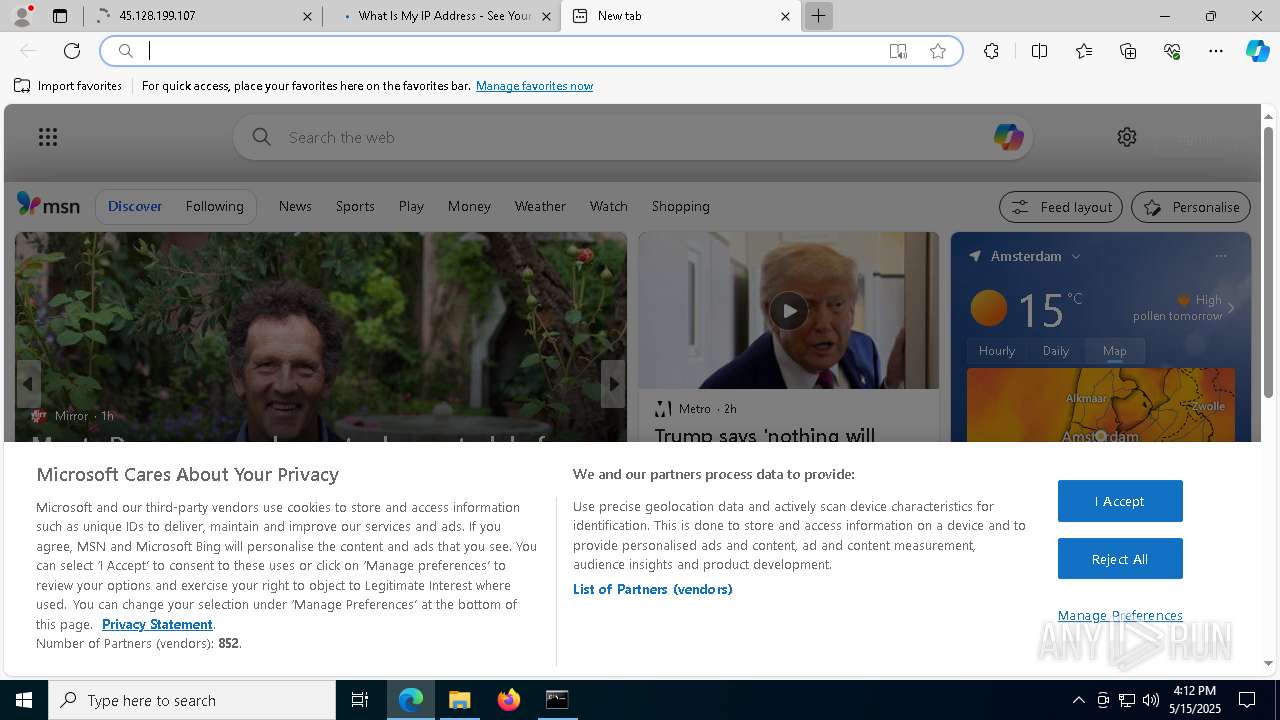Open the Manage favorites now link
This screenshot has height=720, width=1280.
(534, 86)
